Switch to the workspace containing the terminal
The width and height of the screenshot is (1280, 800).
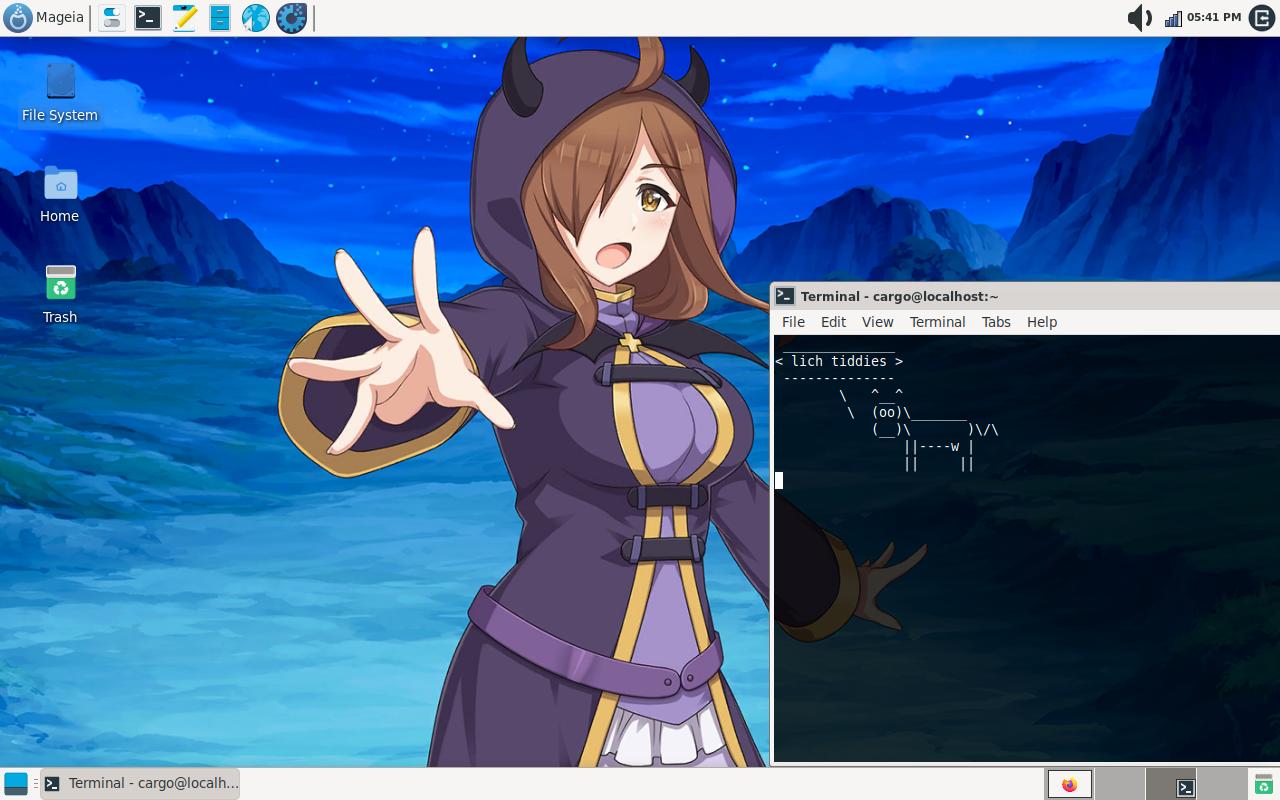(1171, 784)
